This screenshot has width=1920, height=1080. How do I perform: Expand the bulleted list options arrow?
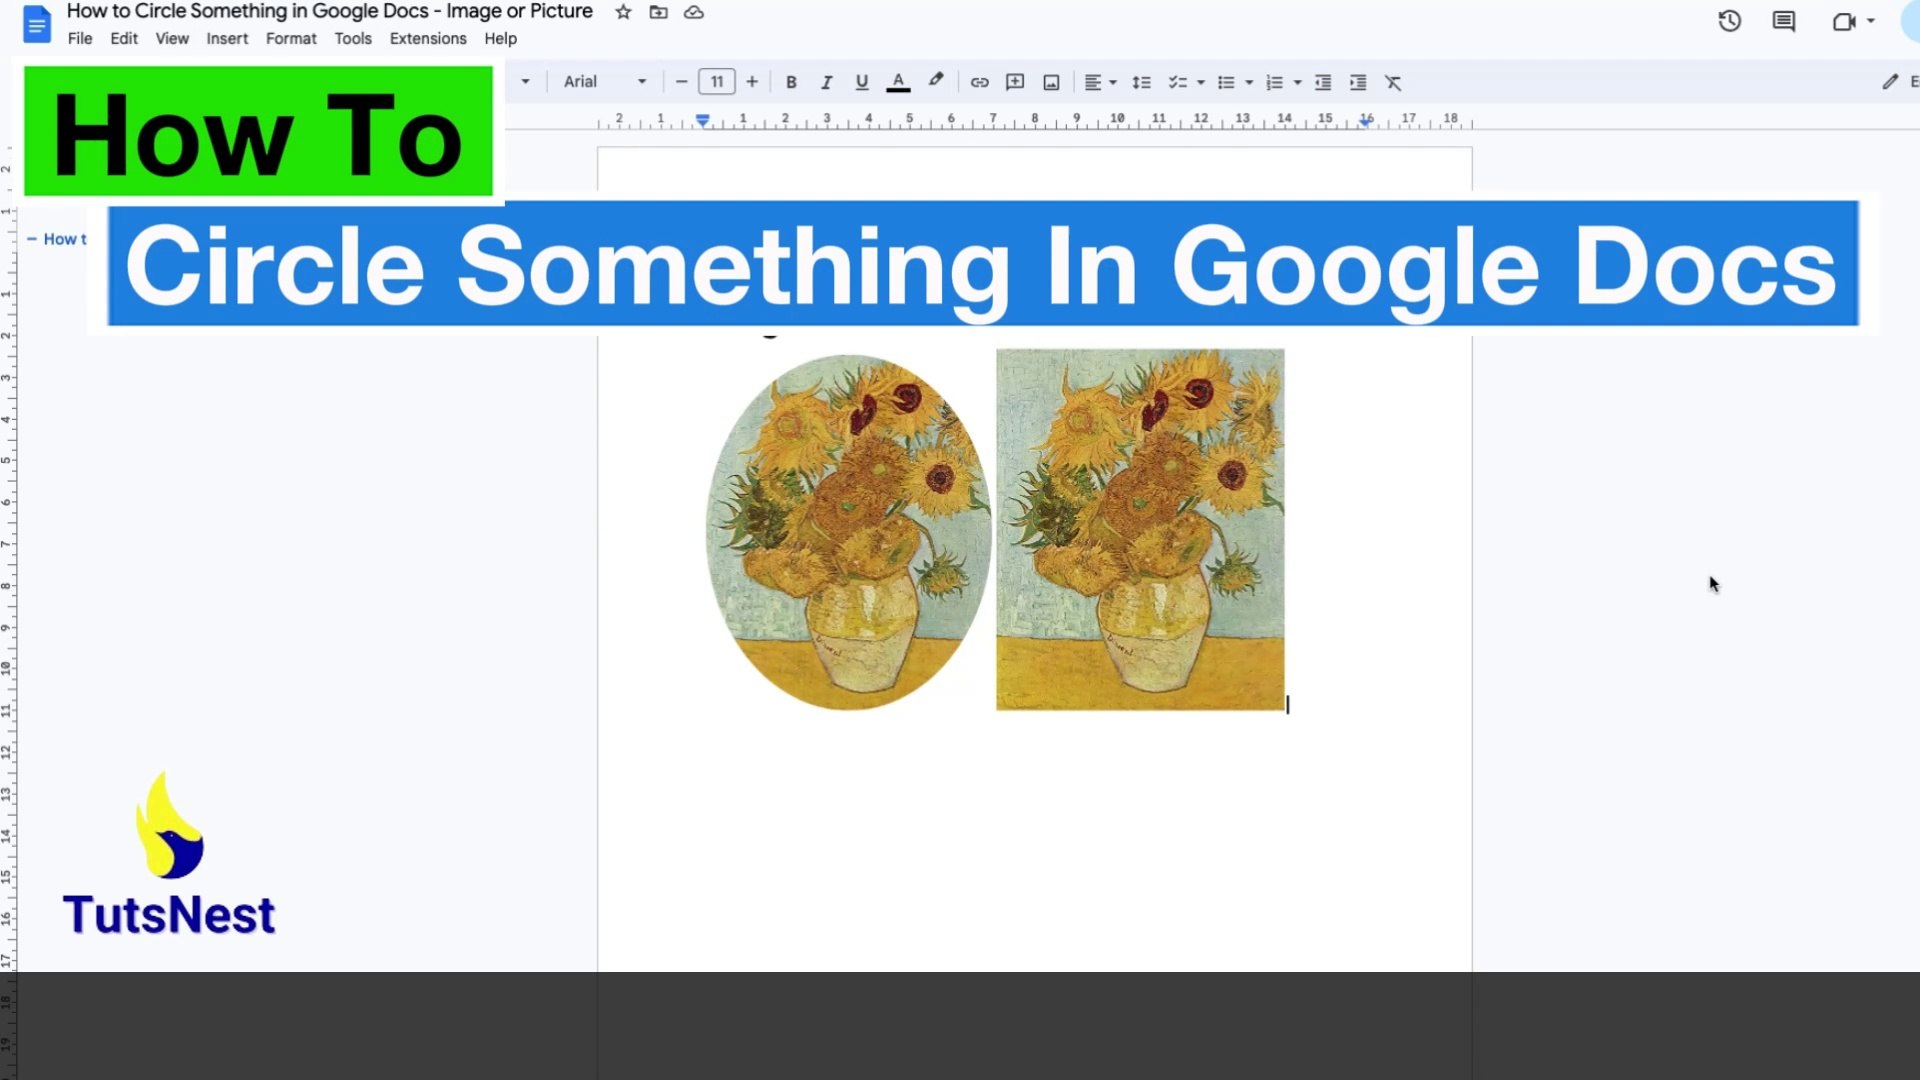coord(1249,82)
